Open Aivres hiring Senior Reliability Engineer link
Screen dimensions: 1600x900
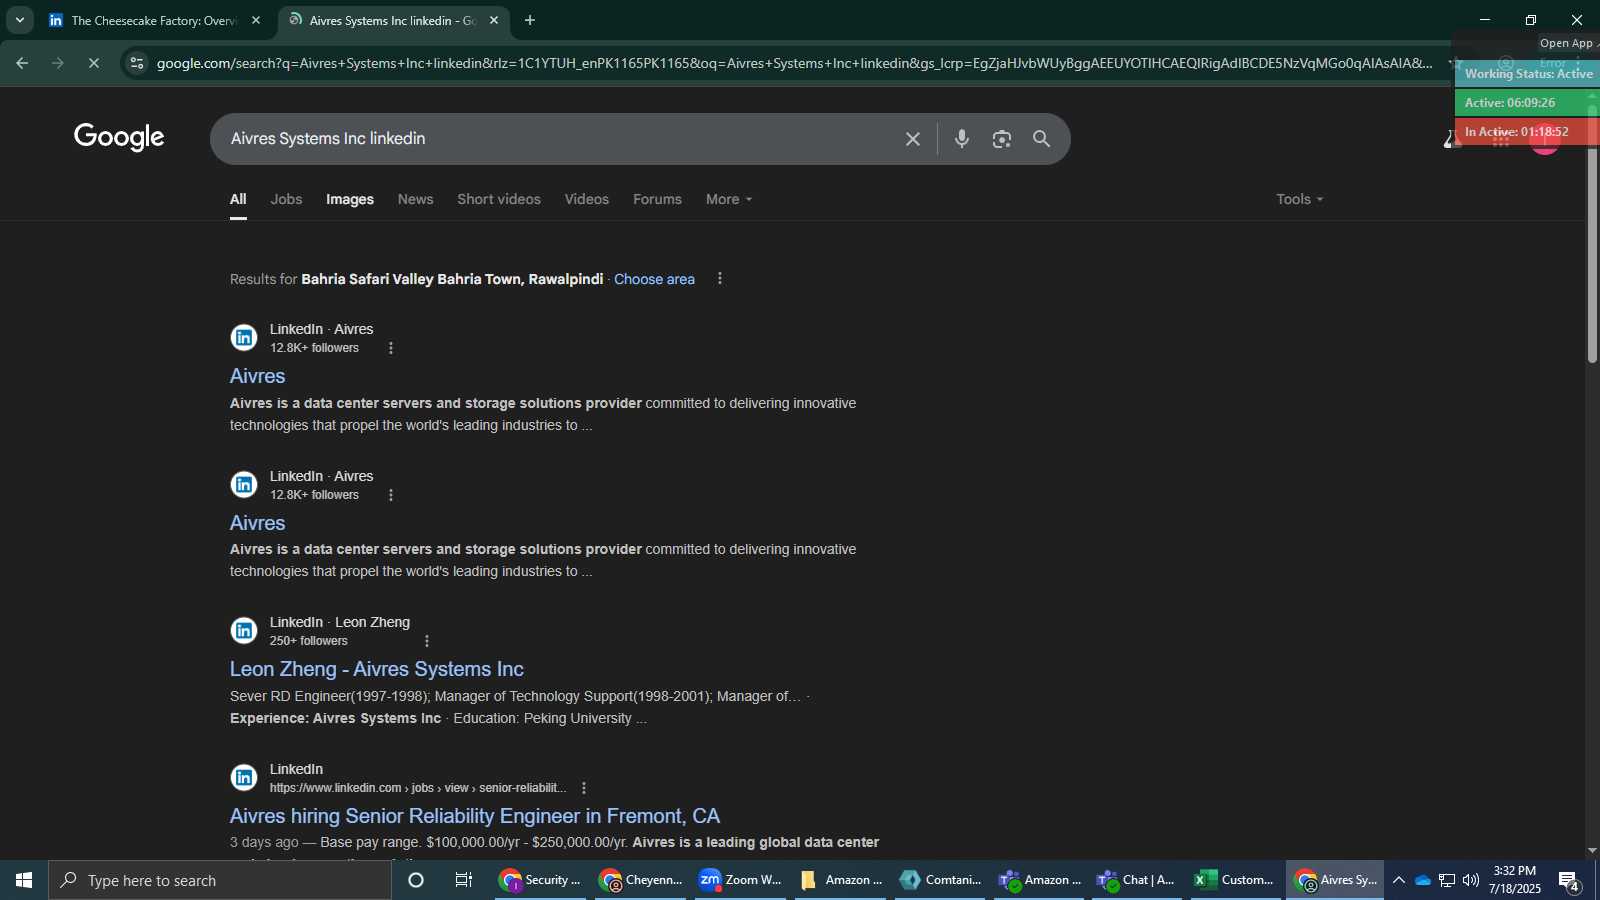(x=475, y=816)
